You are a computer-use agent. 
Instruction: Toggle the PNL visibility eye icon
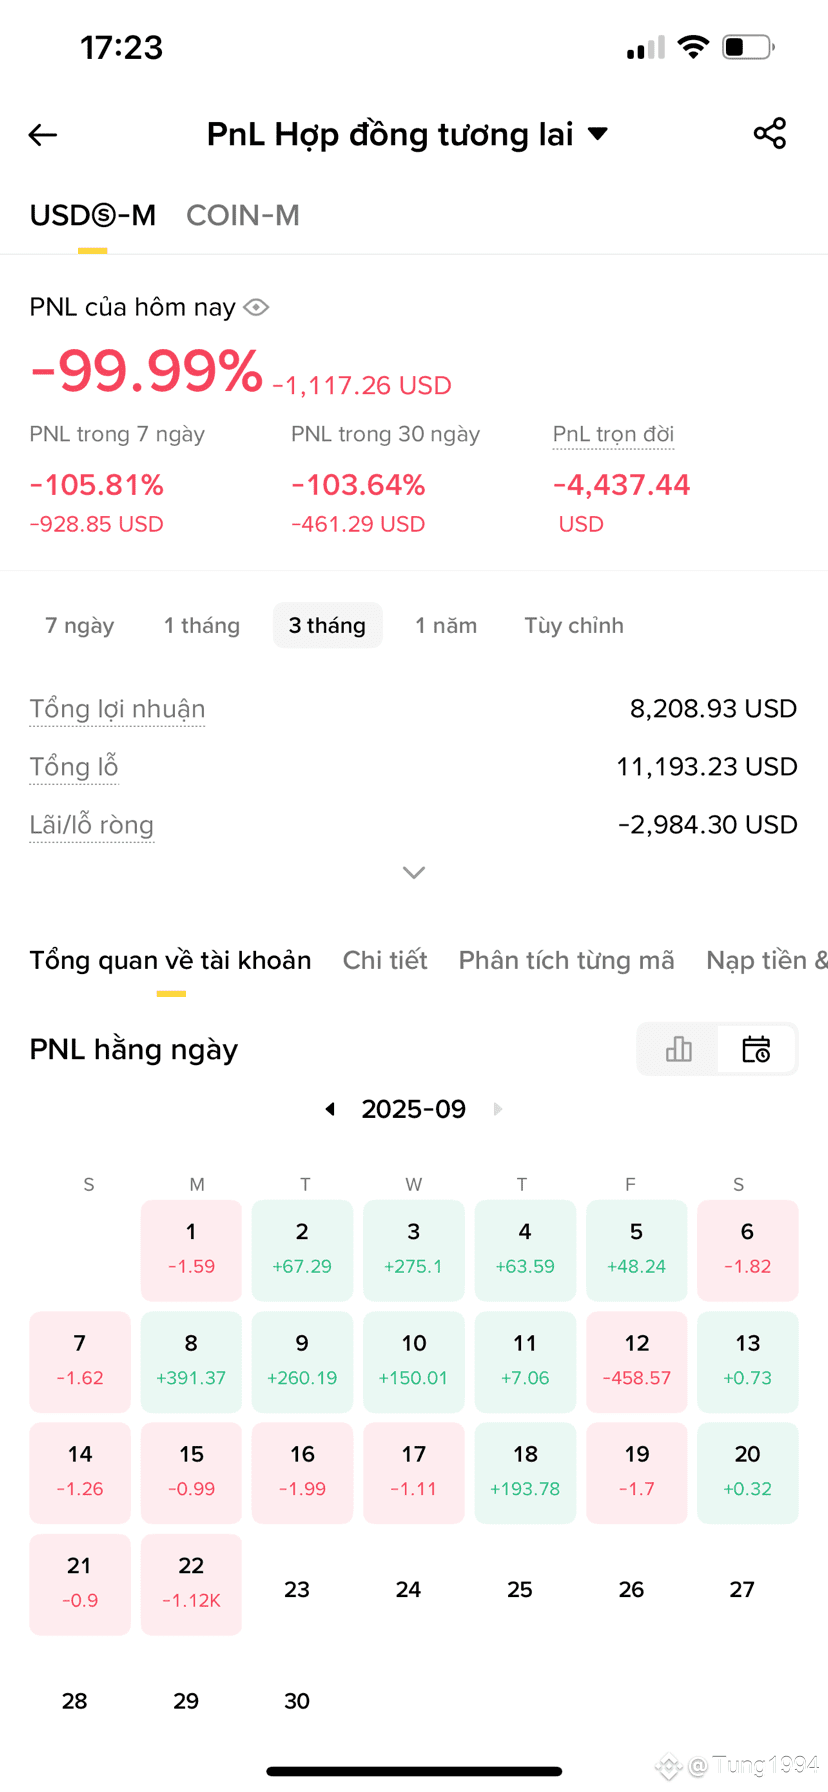click(257, 307)
